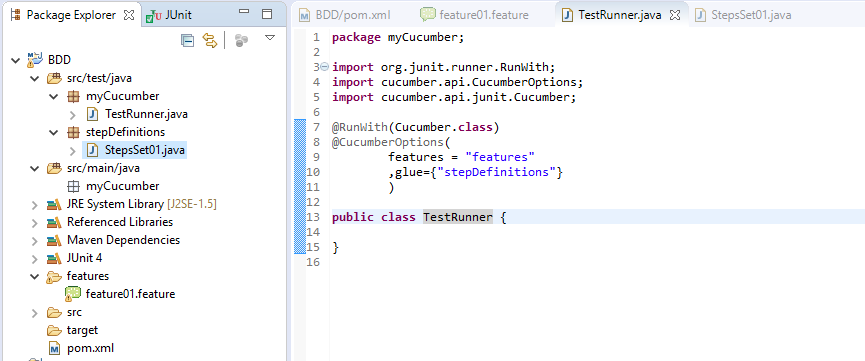The image size is (865, 361).
Task: Collapse the features folder
Action: point(35,276)
